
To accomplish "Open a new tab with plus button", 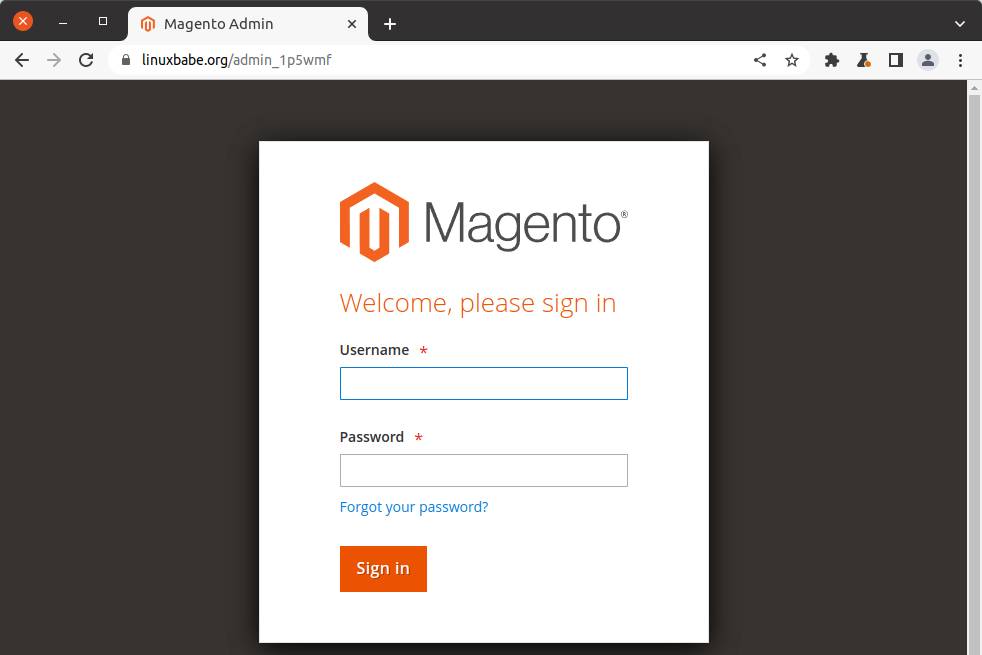I will click(x=390, y=24).
